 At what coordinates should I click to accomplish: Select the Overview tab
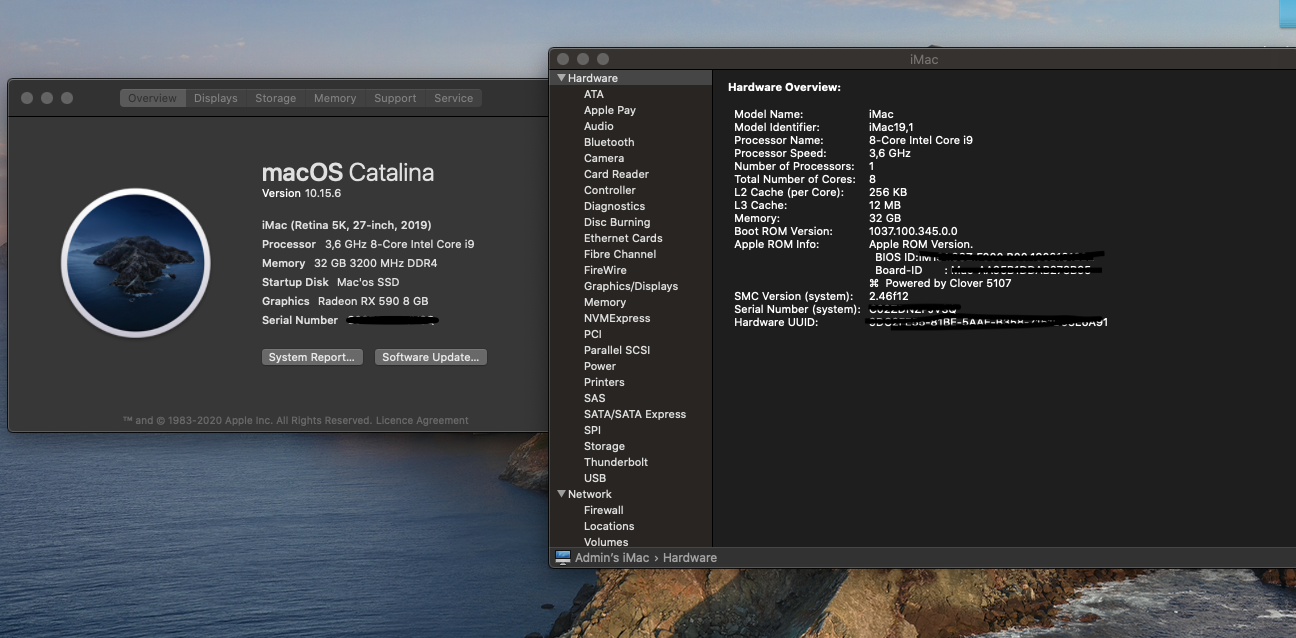[x=152, y=98]
